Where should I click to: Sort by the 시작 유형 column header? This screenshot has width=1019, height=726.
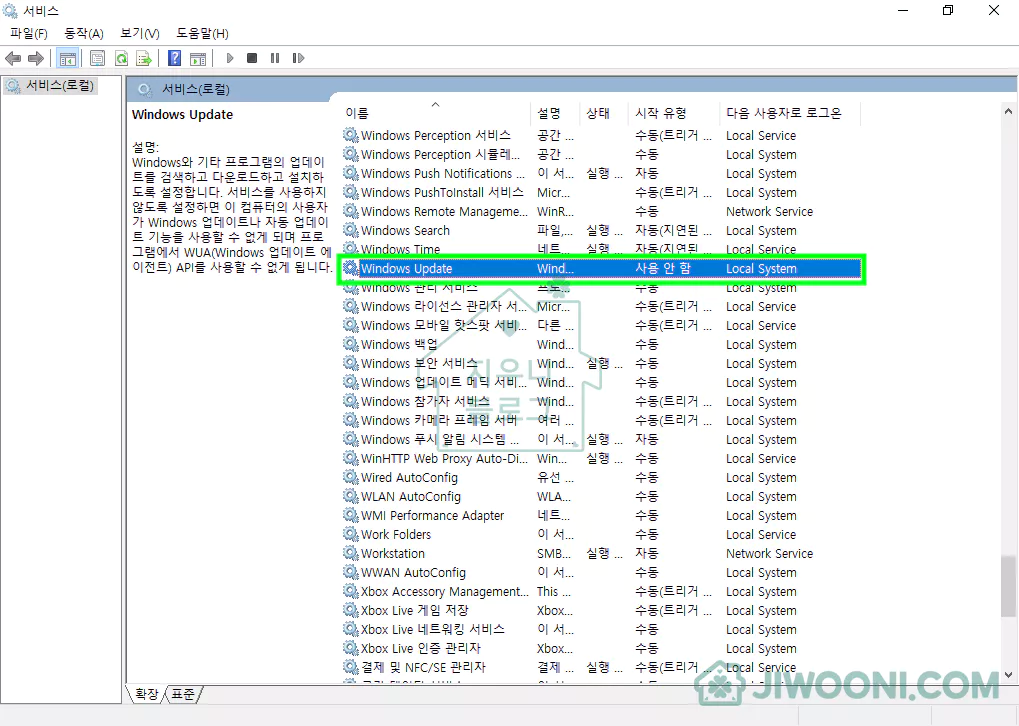(x=674, y=113)
